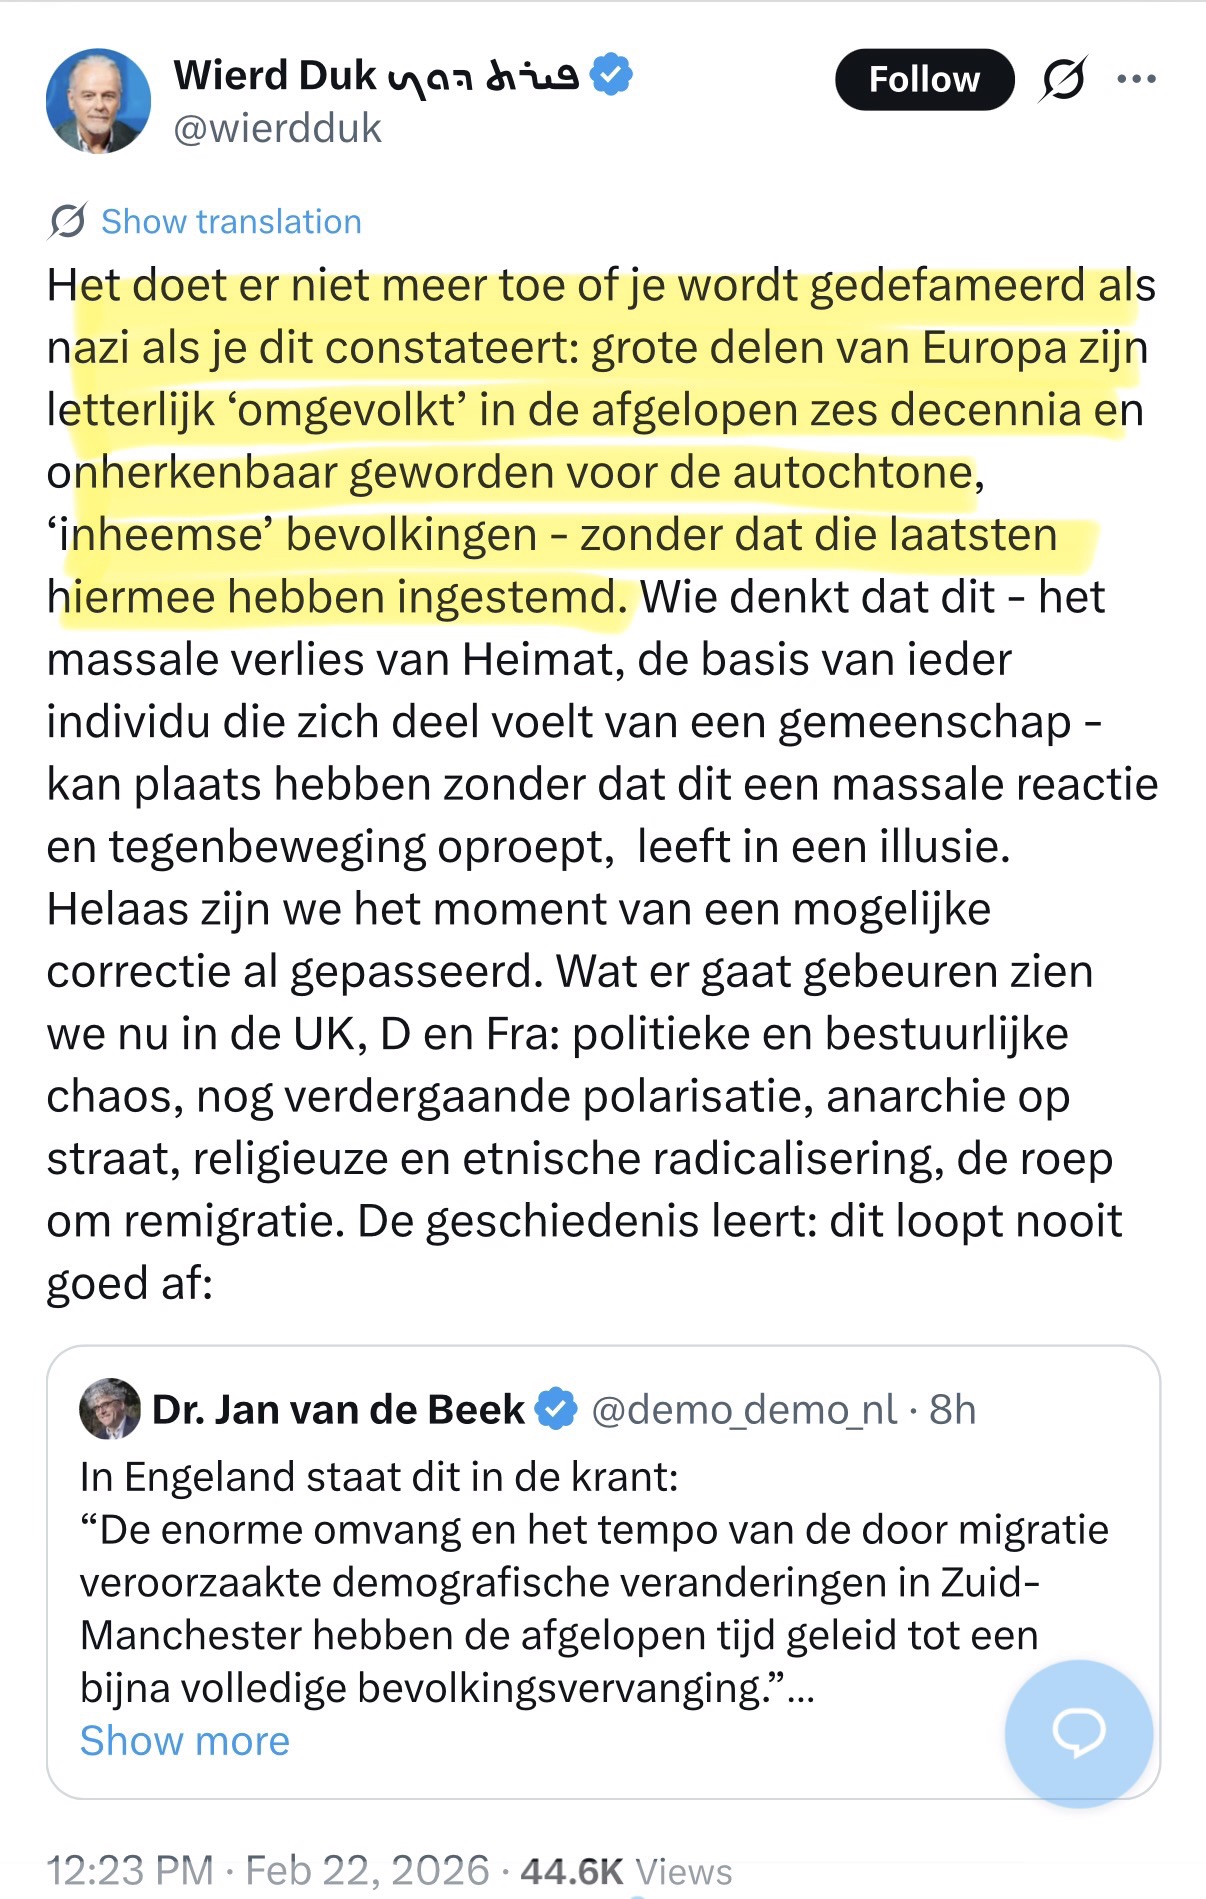This screenshot has height=1899, width=1206.
Task: Click Wierd Duk's blue verified badge
Action: click(x=612, y=75)
